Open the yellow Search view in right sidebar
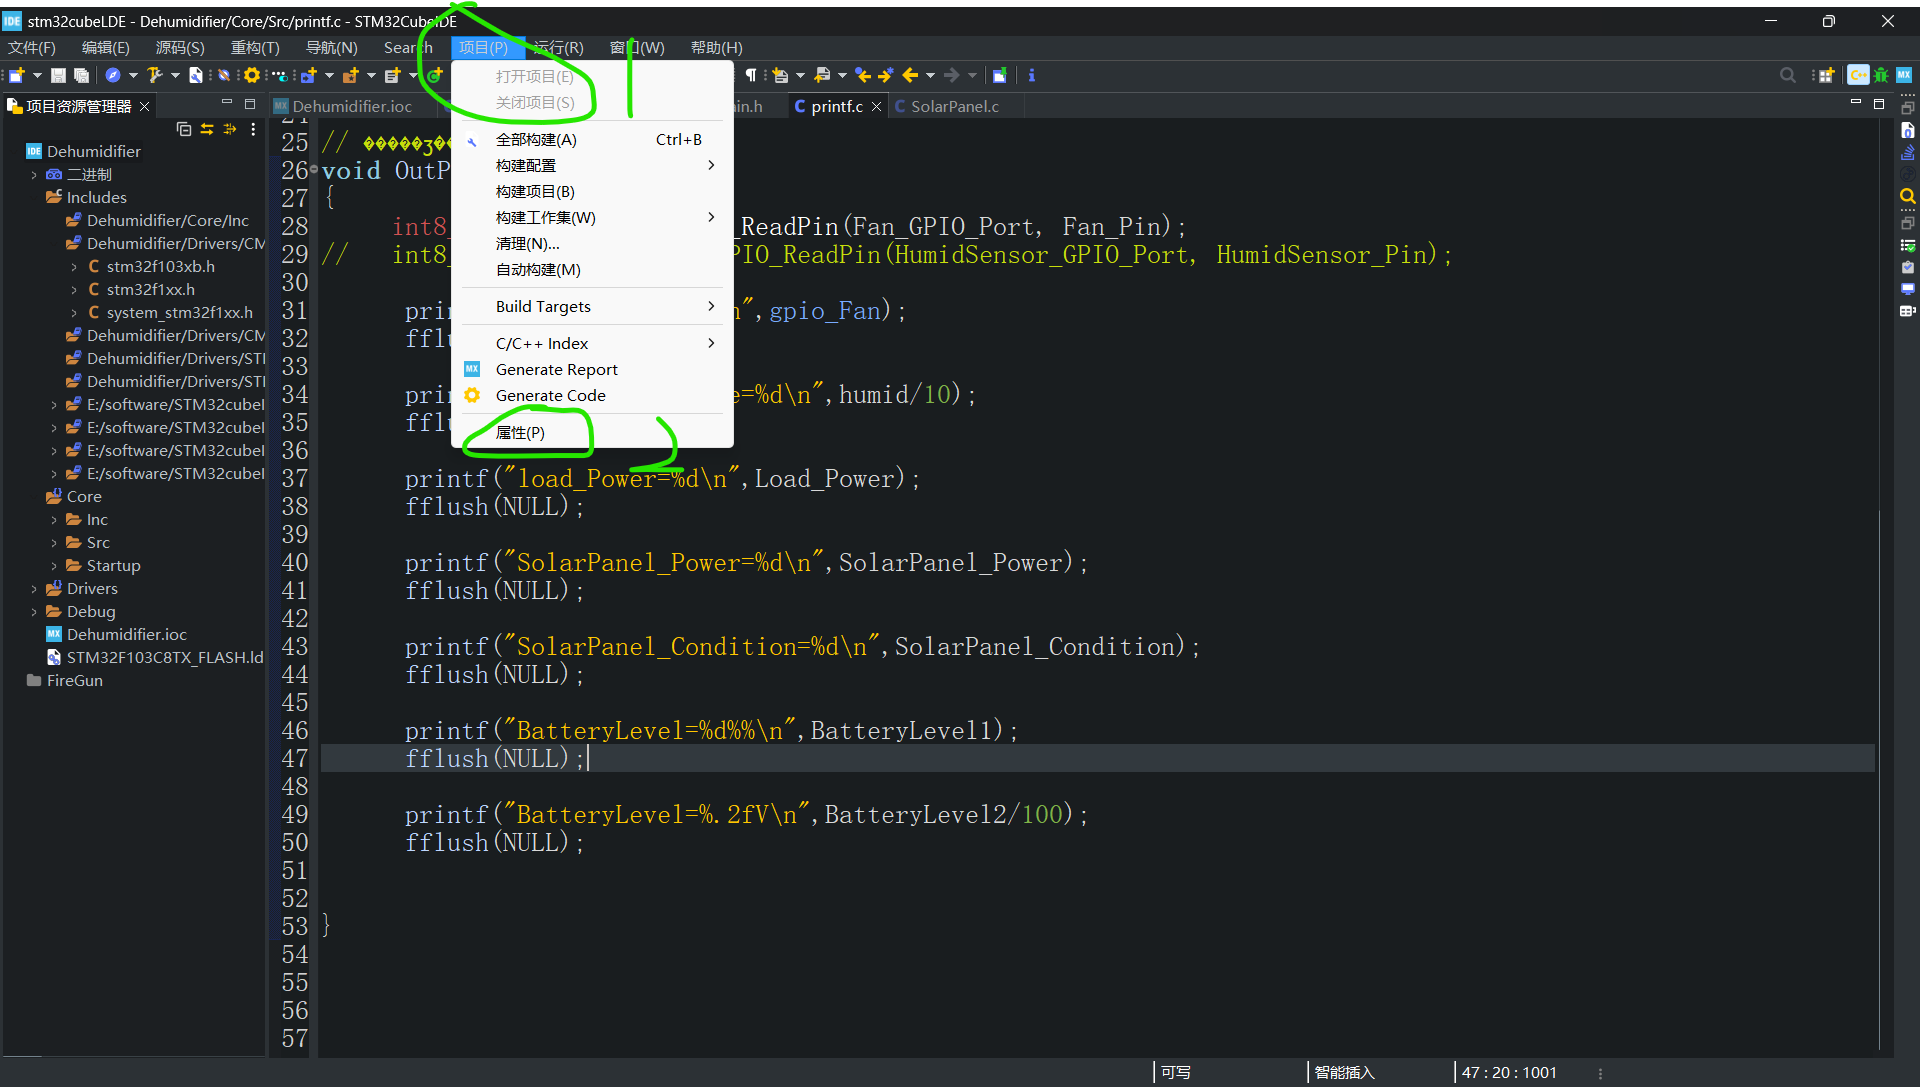Screen dimensions: 1920x1087 point(1908,196)
